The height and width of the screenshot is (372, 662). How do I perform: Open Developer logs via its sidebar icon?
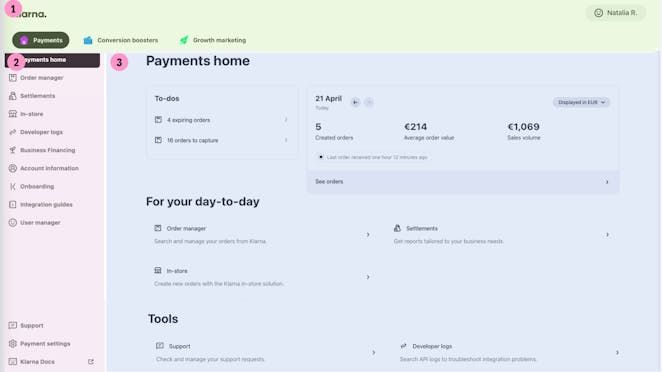tap(13, 132)
